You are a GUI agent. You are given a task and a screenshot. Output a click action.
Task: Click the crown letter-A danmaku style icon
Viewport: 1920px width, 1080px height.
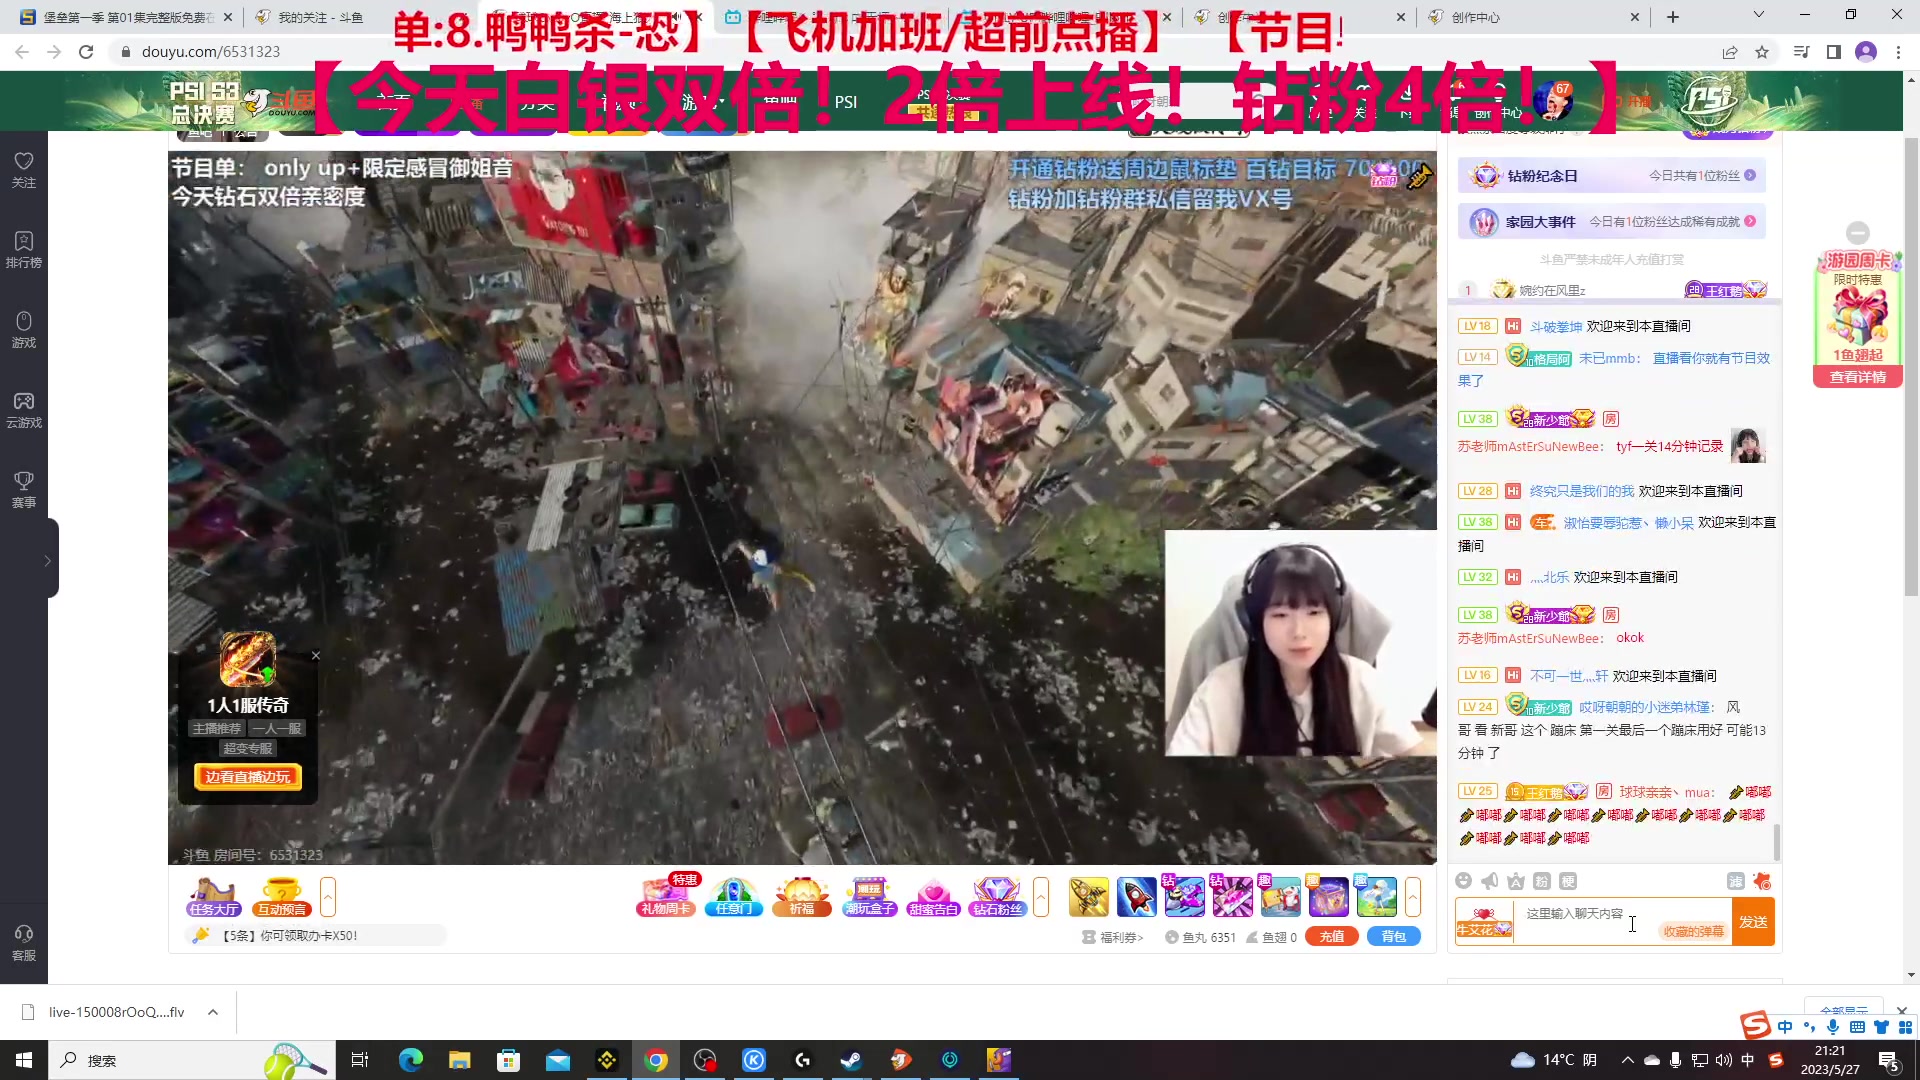(1516, 881)
